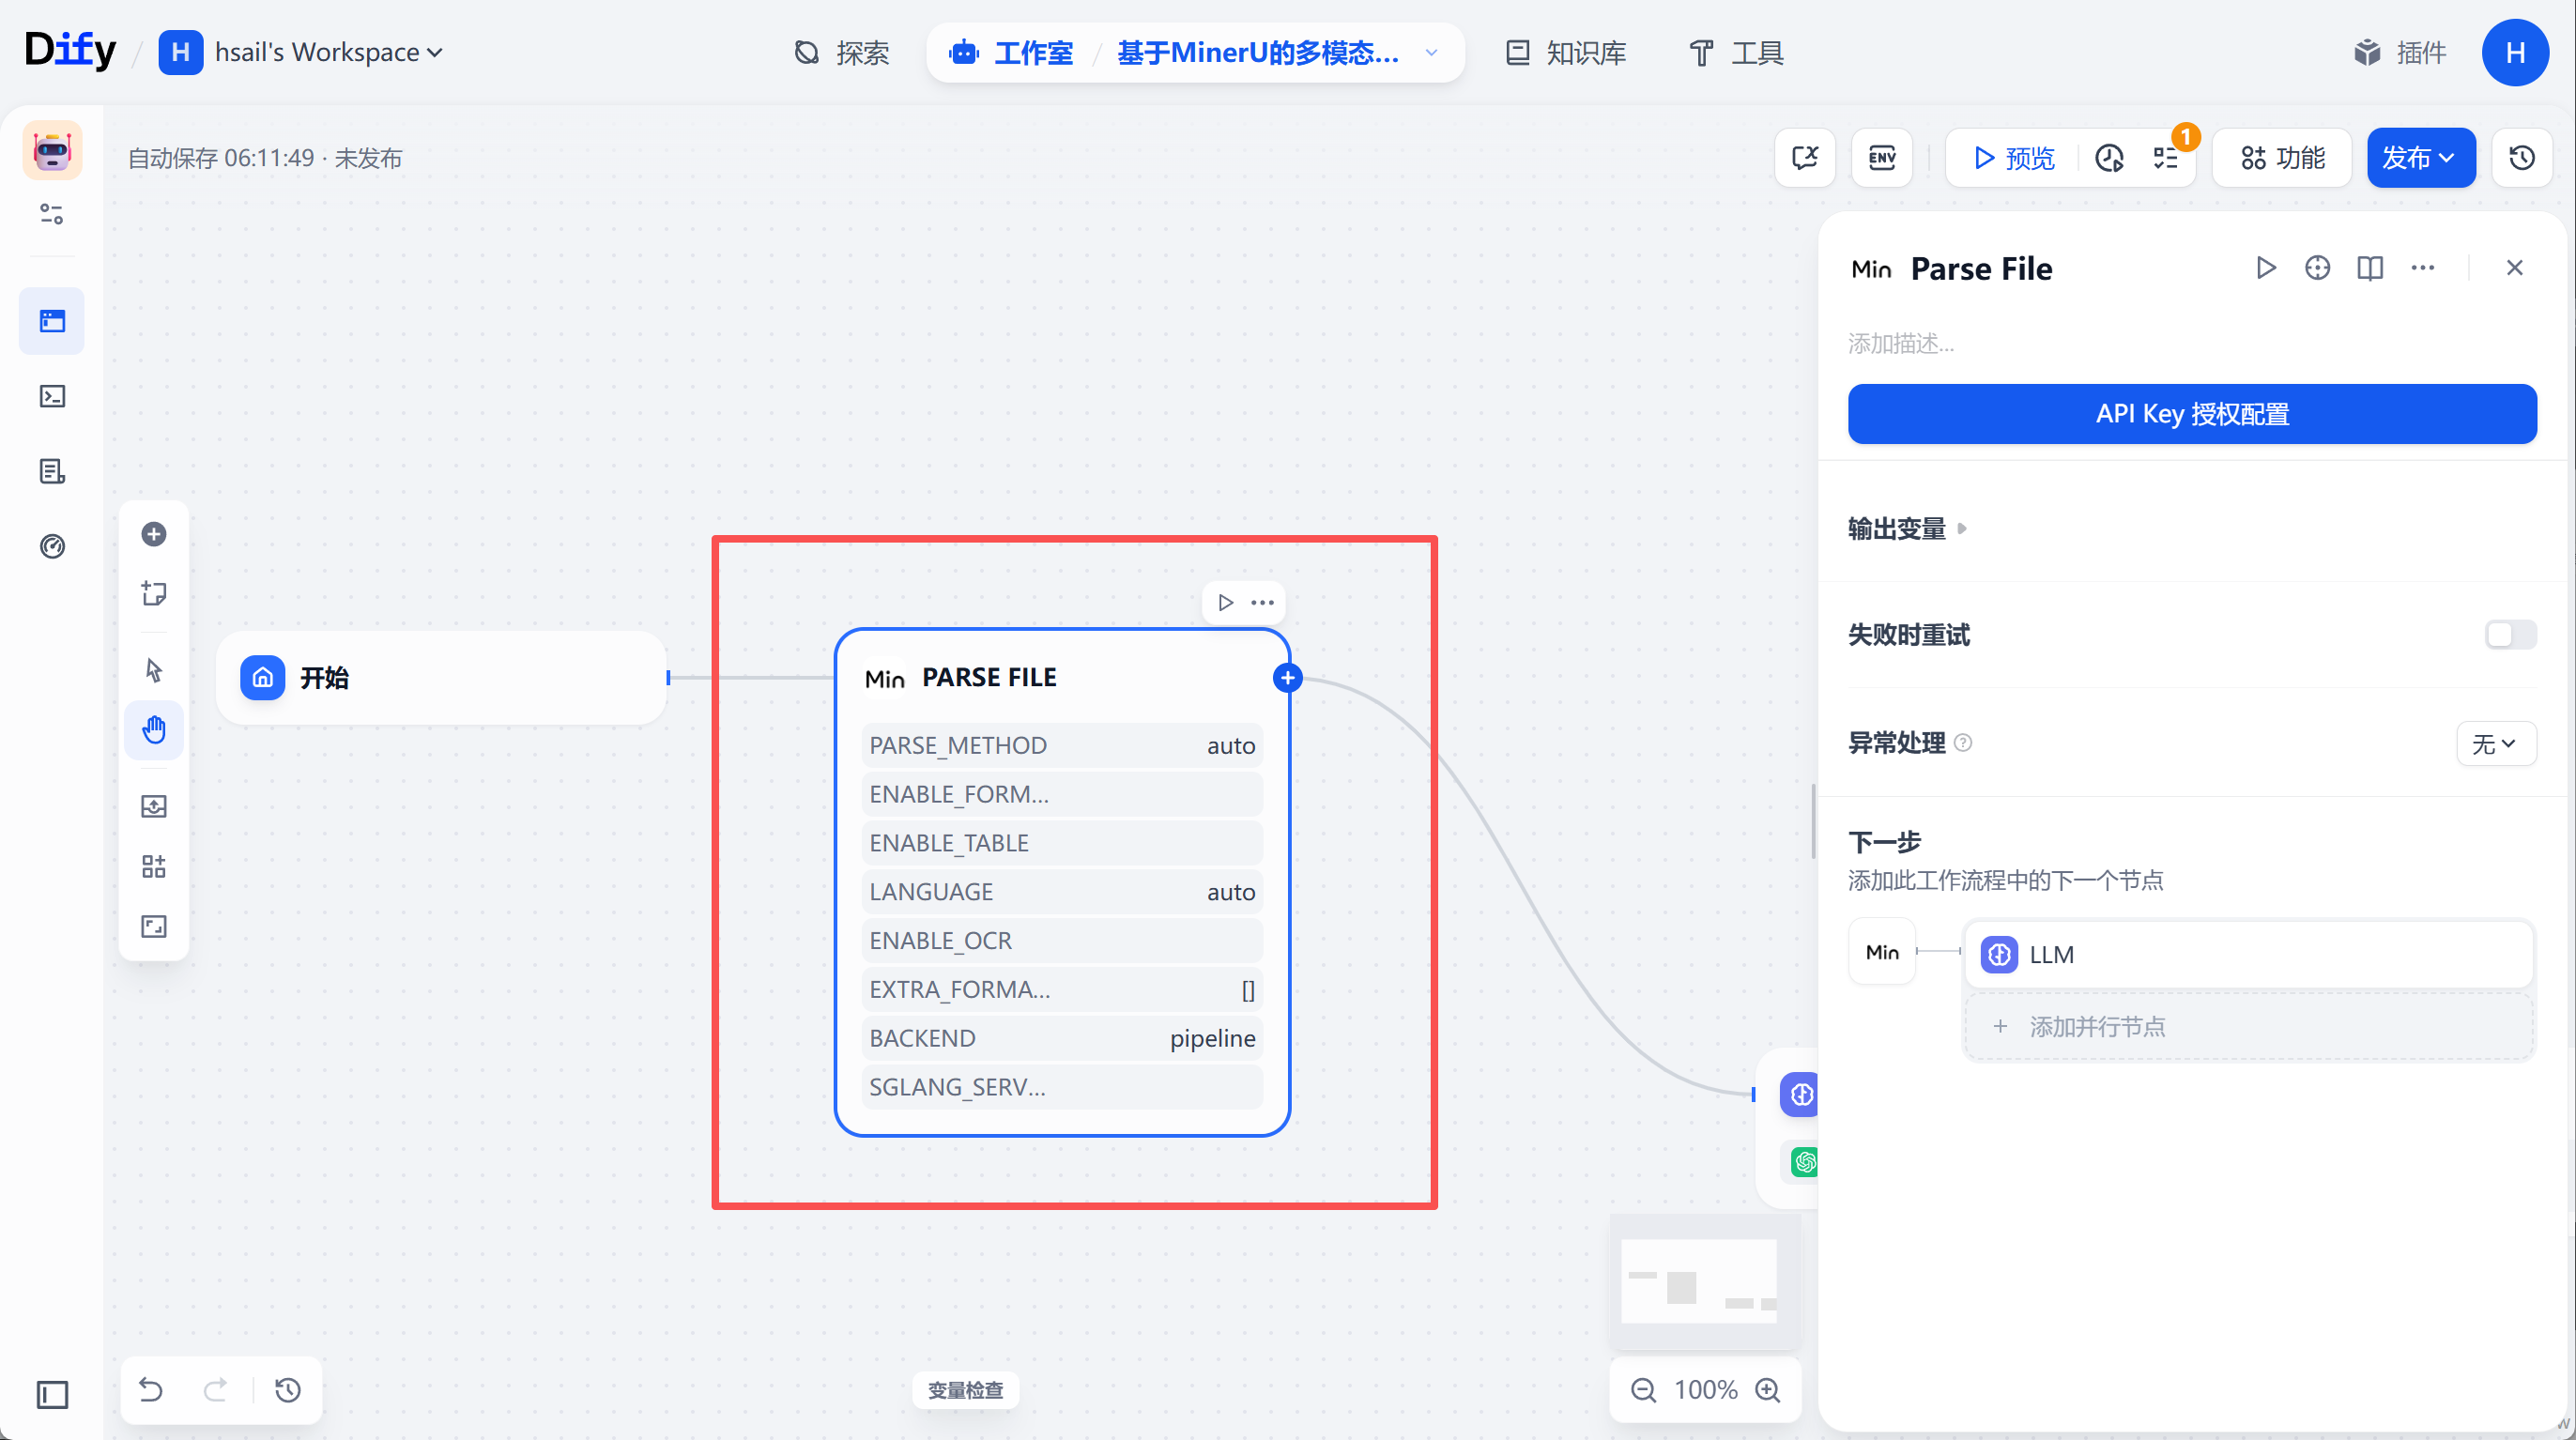This screenshot has height=1440, width=2576.
Task: Open the monitoring dashboard icon
Action: click(52, 546)
